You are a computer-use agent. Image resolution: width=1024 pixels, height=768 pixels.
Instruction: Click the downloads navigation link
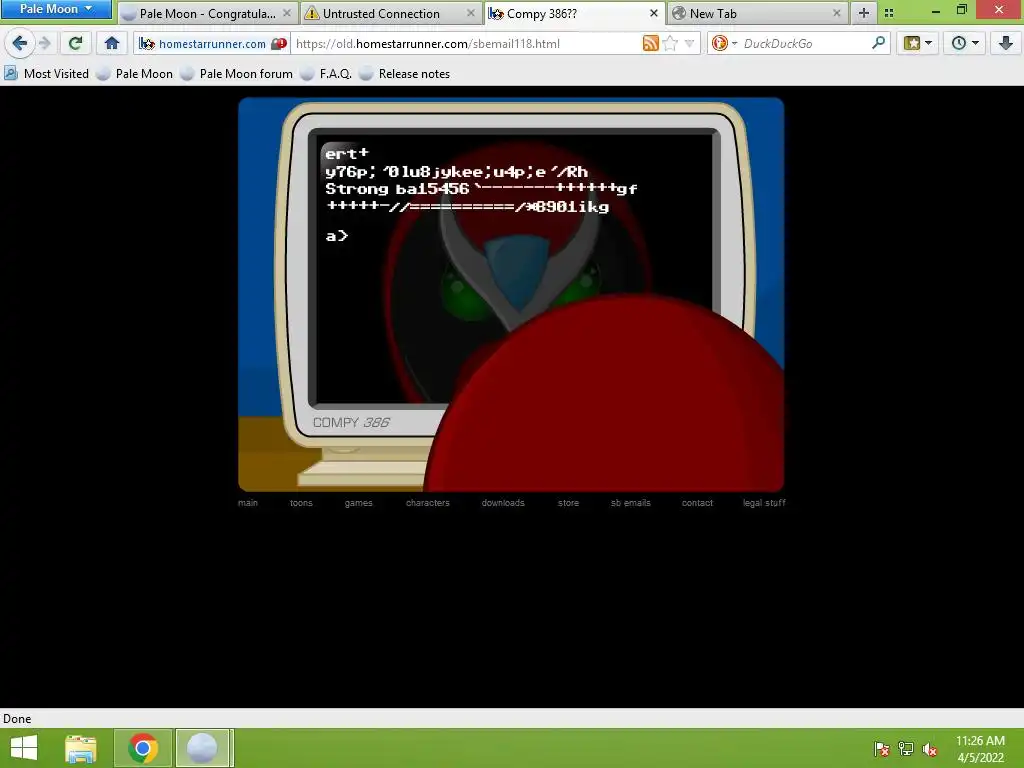click(503, 503)
